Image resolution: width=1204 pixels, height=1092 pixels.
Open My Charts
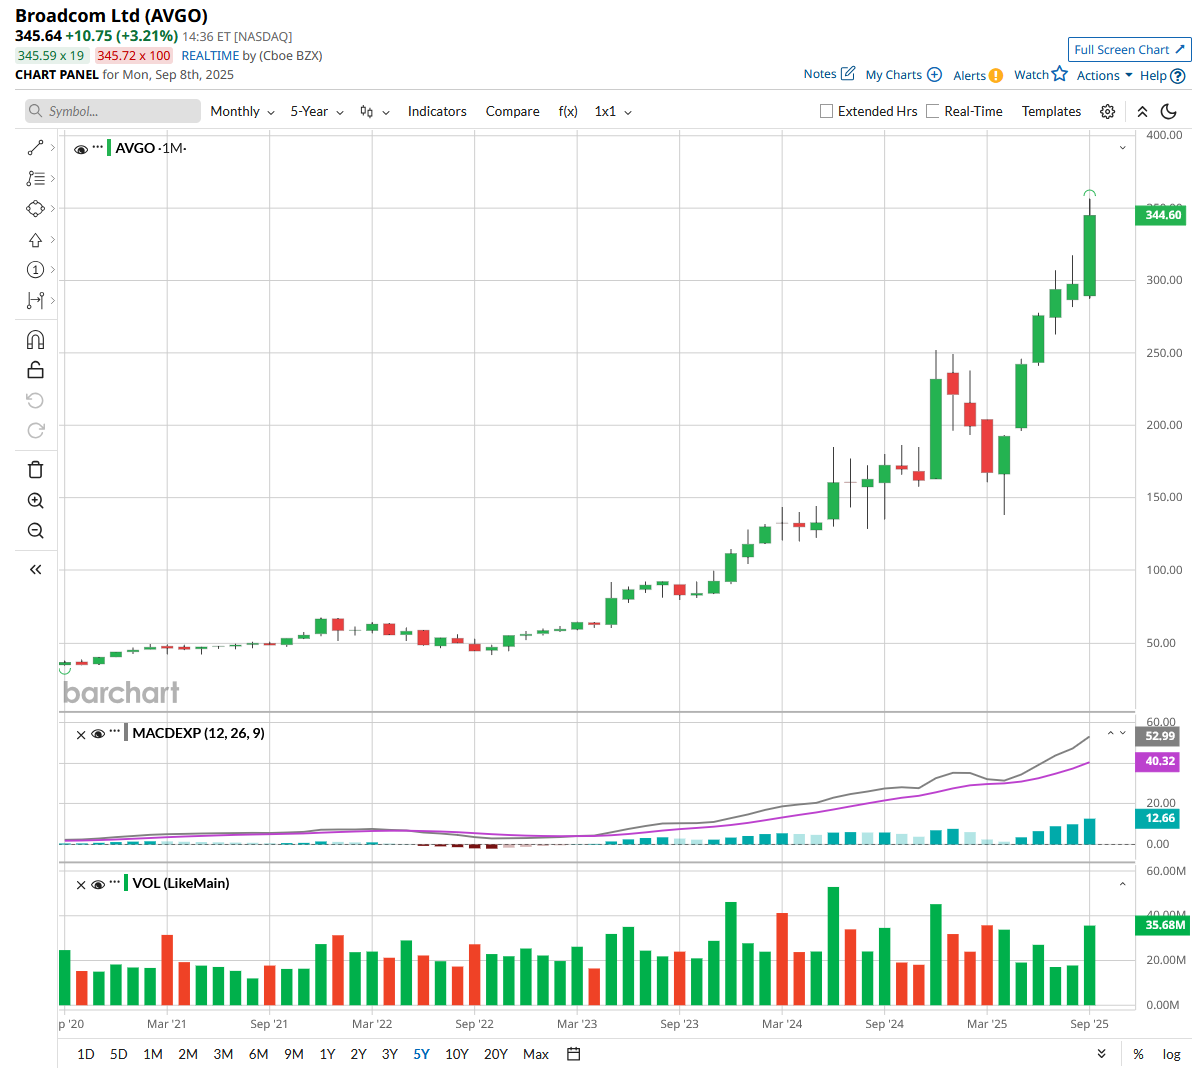pyautogui.click(x=903, y=75)
